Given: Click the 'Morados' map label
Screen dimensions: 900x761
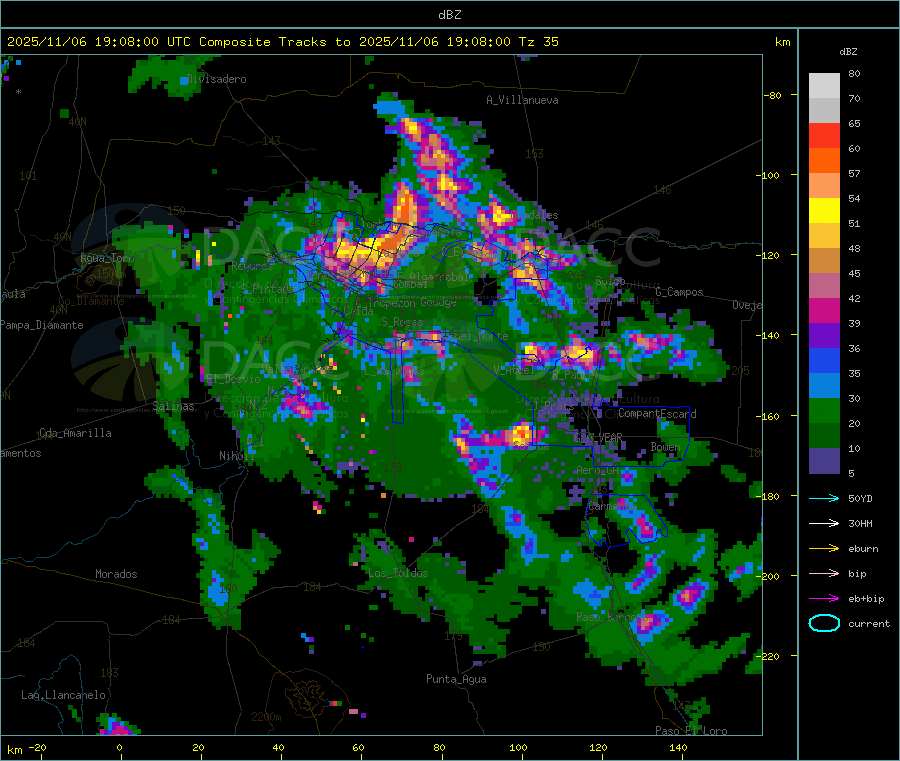Looking at the screenshot, I should [116, 574].
